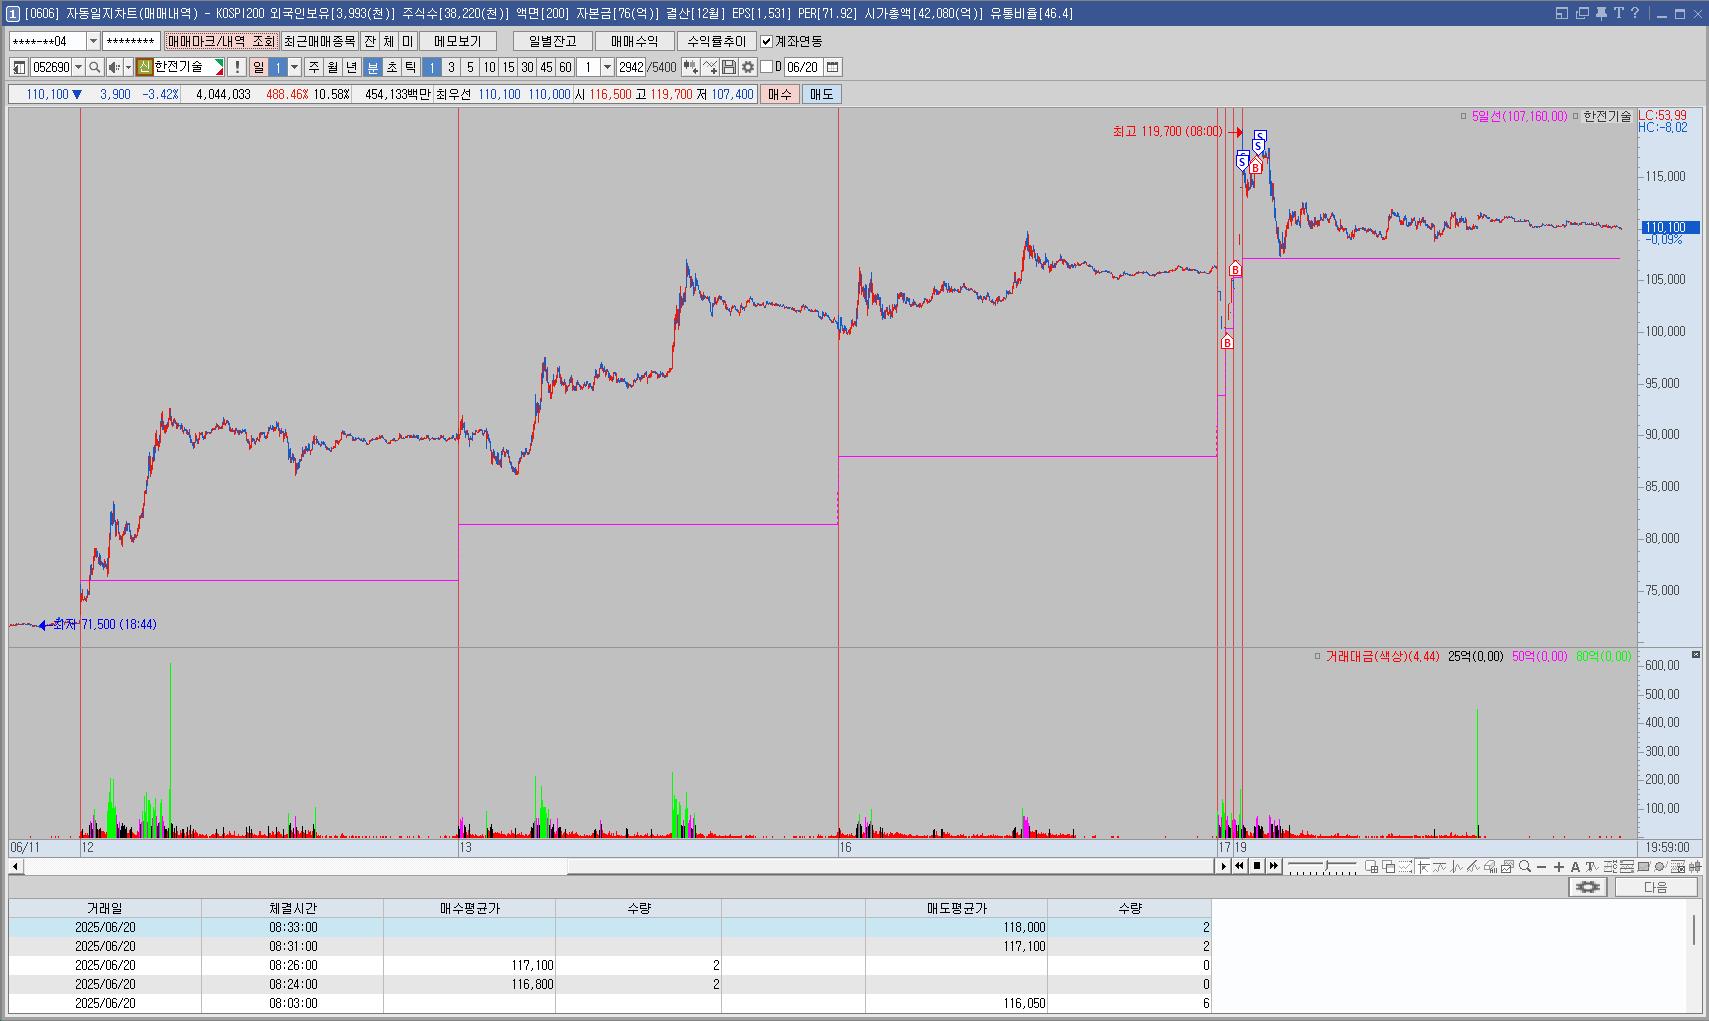
Task: Select the 주 (weekly) period toggle
Action: (313, 67)
